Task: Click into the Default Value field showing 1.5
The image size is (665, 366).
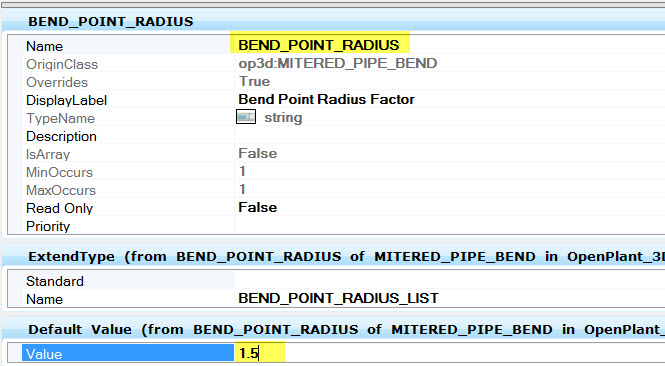Action: (x=450, y=353)
